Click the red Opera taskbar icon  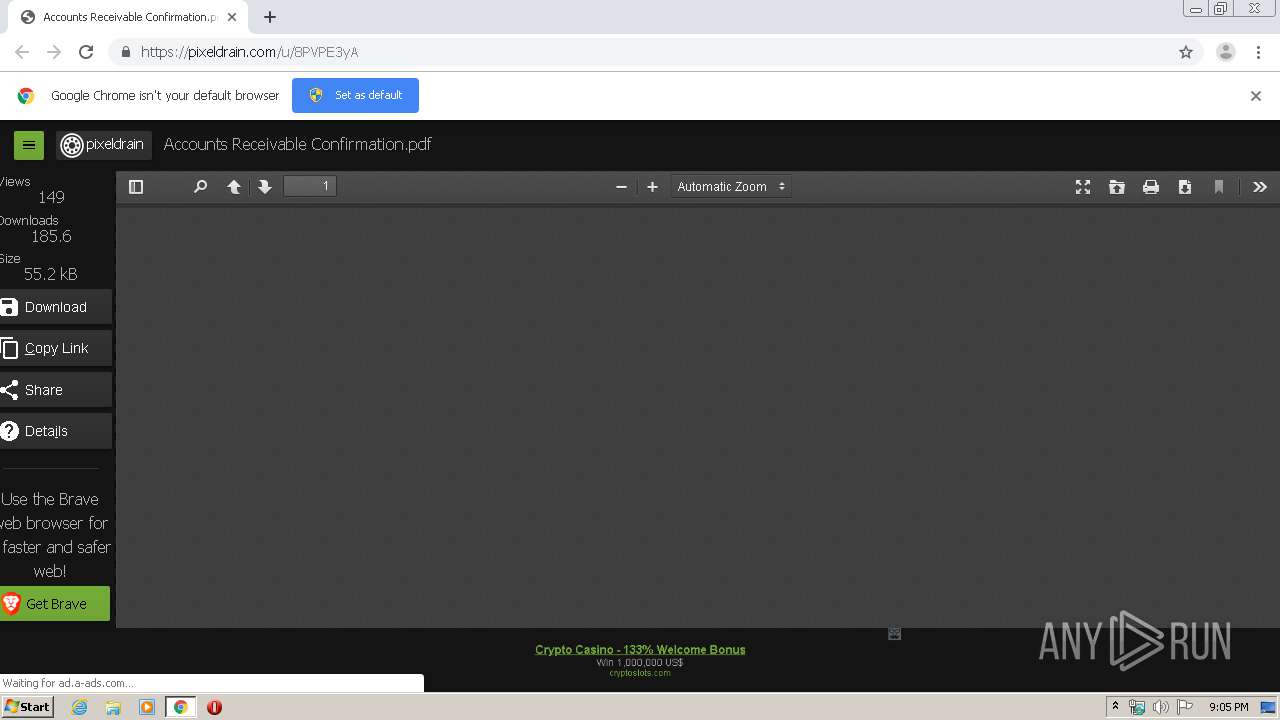pyautogui.click(x=214, y=707)
